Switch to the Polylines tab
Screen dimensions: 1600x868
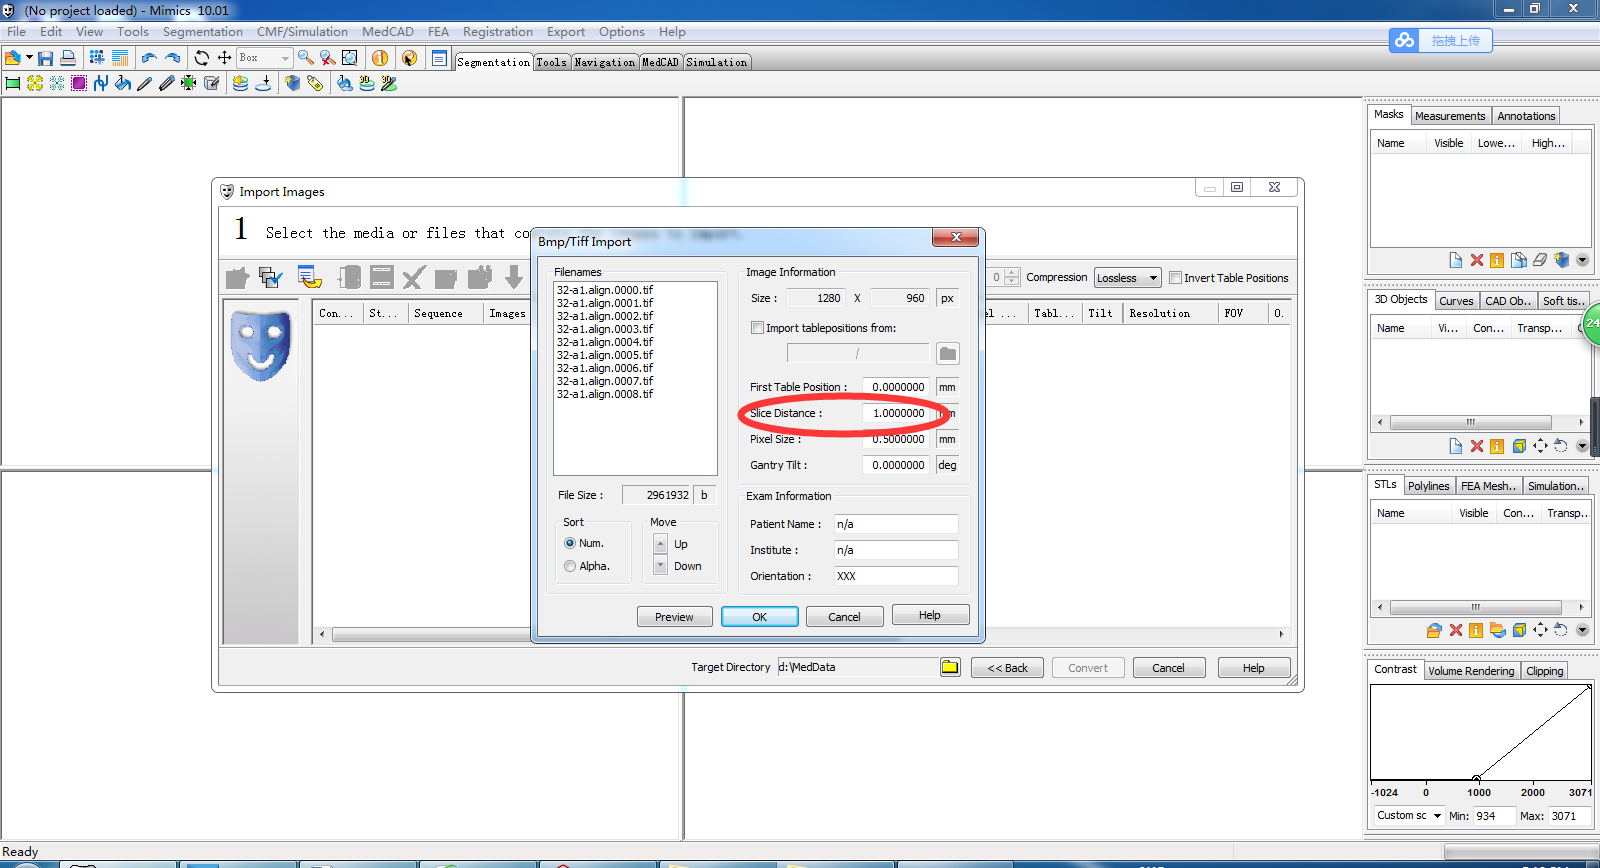1428,486
